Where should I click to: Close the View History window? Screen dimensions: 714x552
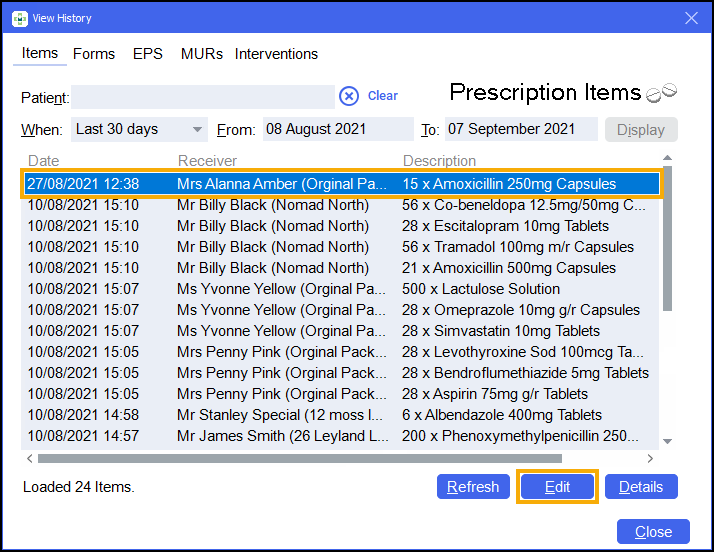coord(690,18)
